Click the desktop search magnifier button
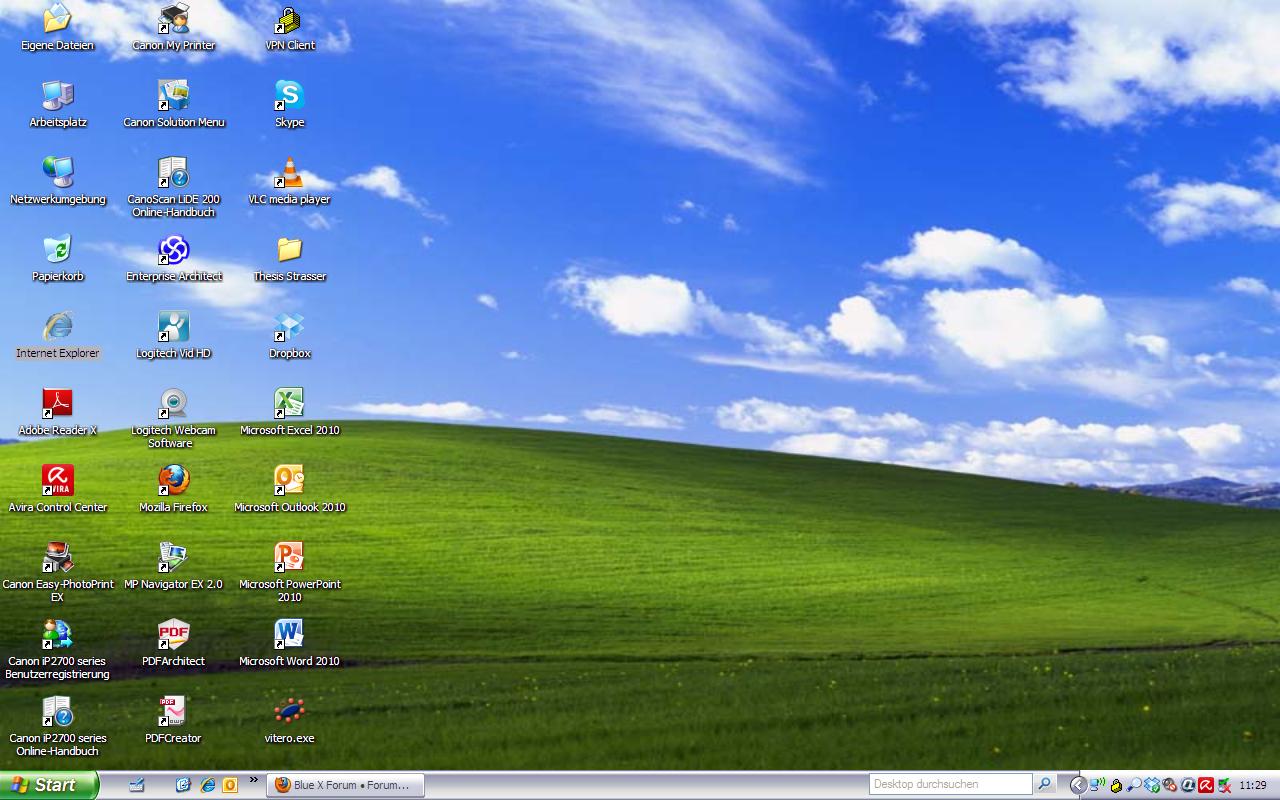The width and height of the screenshot is (1280, 800). pyautogui.click(x=1045, y=785)
